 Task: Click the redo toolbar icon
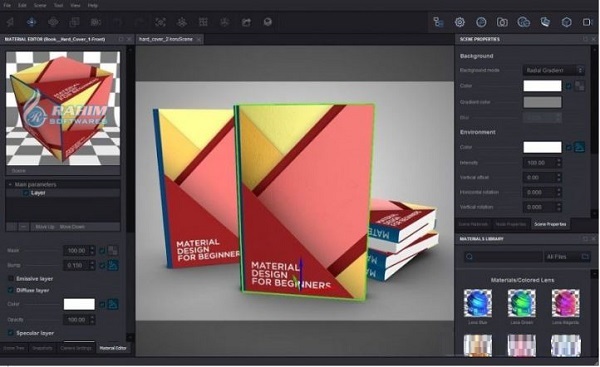(x=139, y=22)
